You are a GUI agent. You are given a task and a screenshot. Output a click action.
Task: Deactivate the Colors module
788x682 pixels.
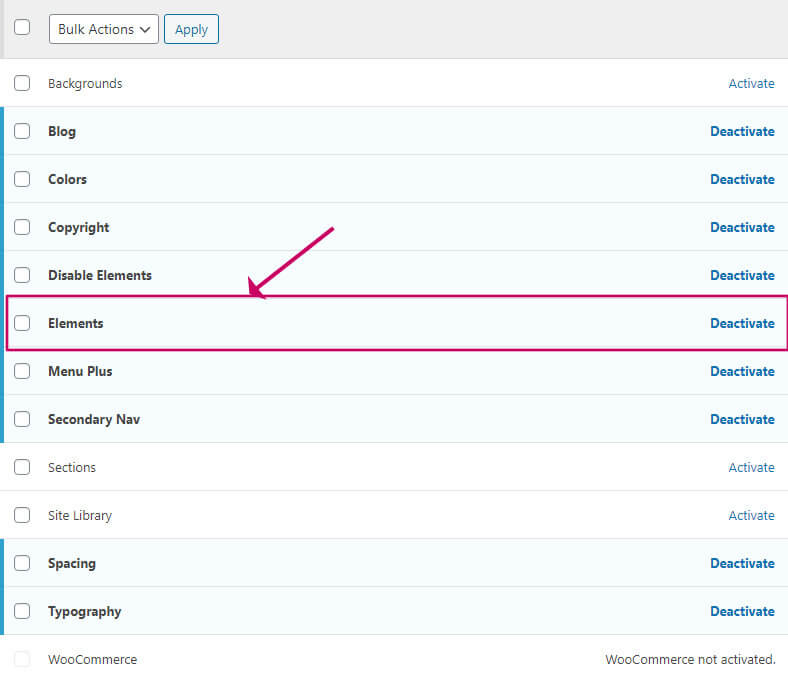click(742, 179)
